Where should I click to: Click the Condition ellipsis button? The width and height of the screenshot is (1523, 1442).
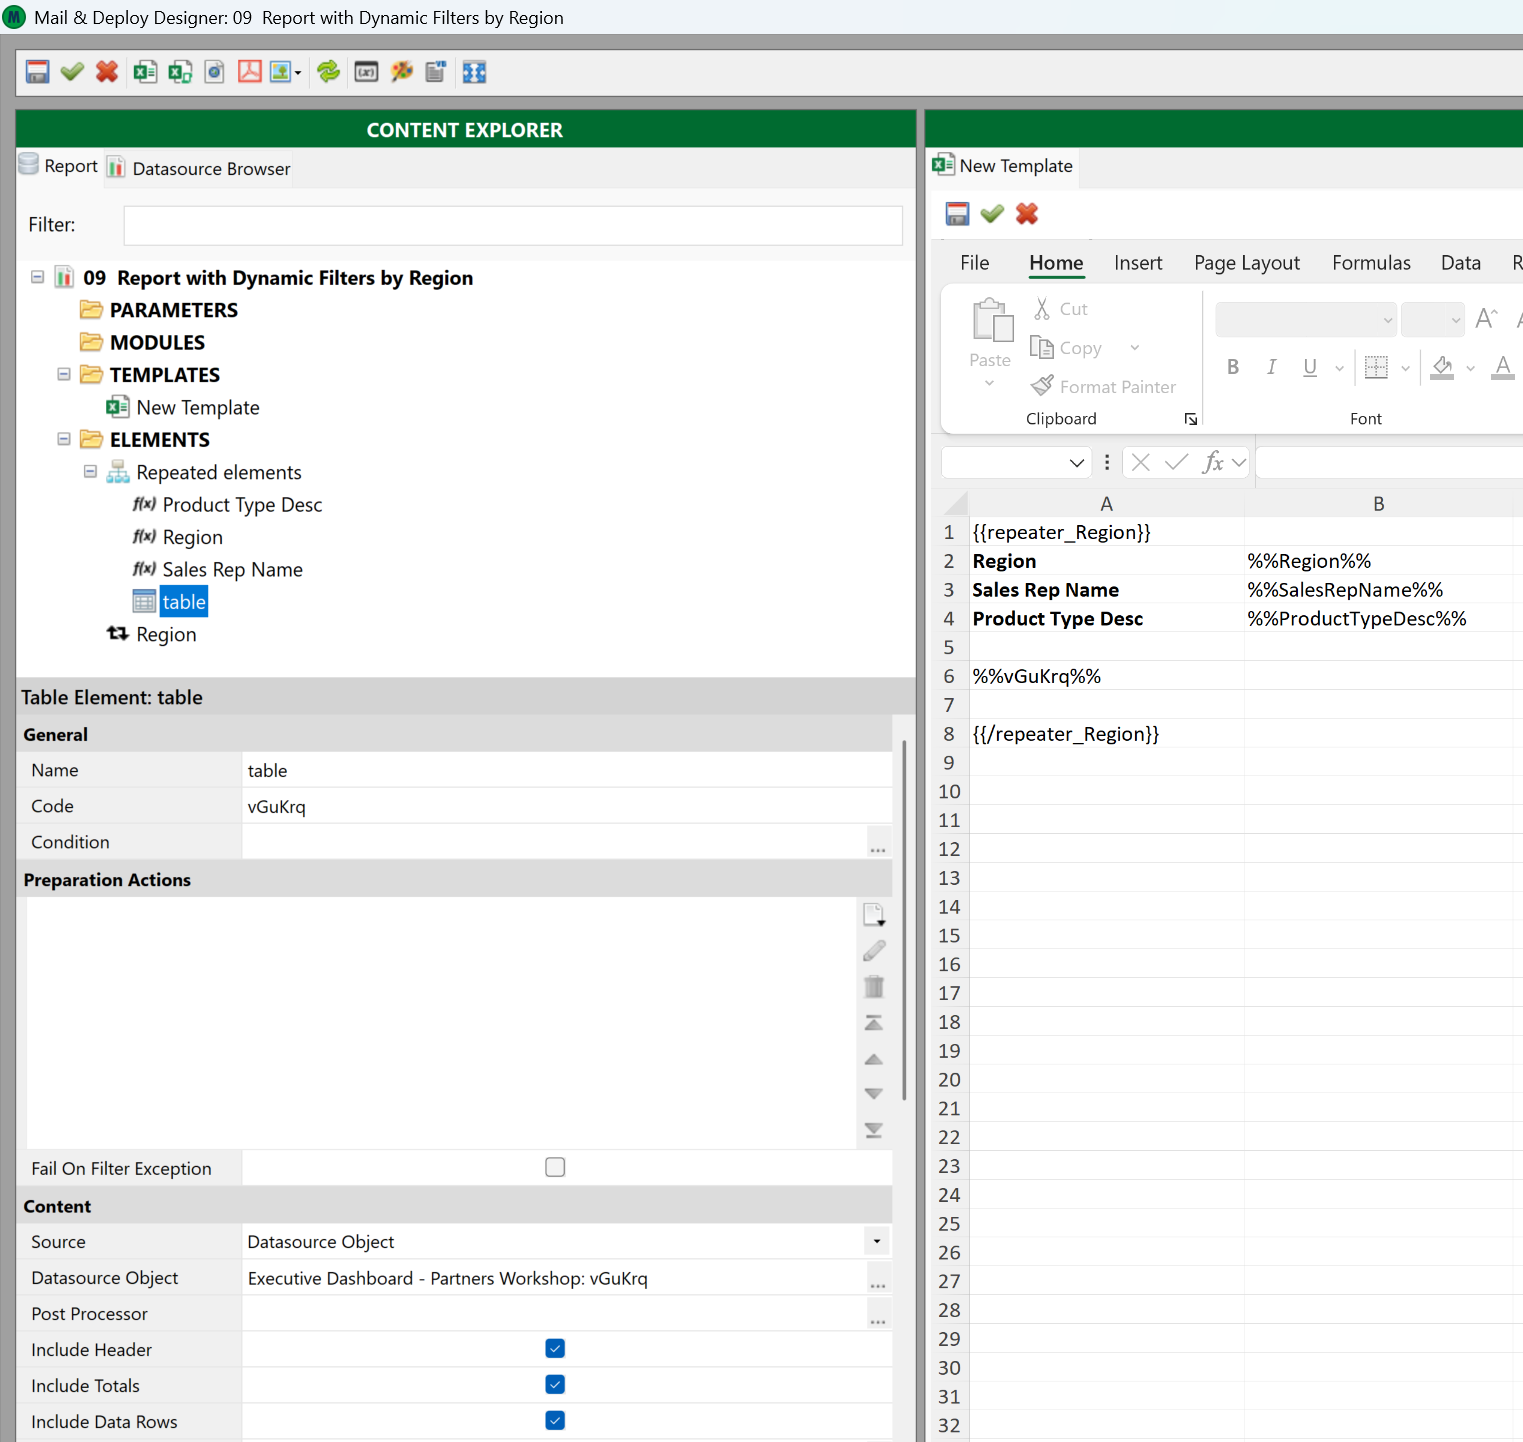[877, 844]
